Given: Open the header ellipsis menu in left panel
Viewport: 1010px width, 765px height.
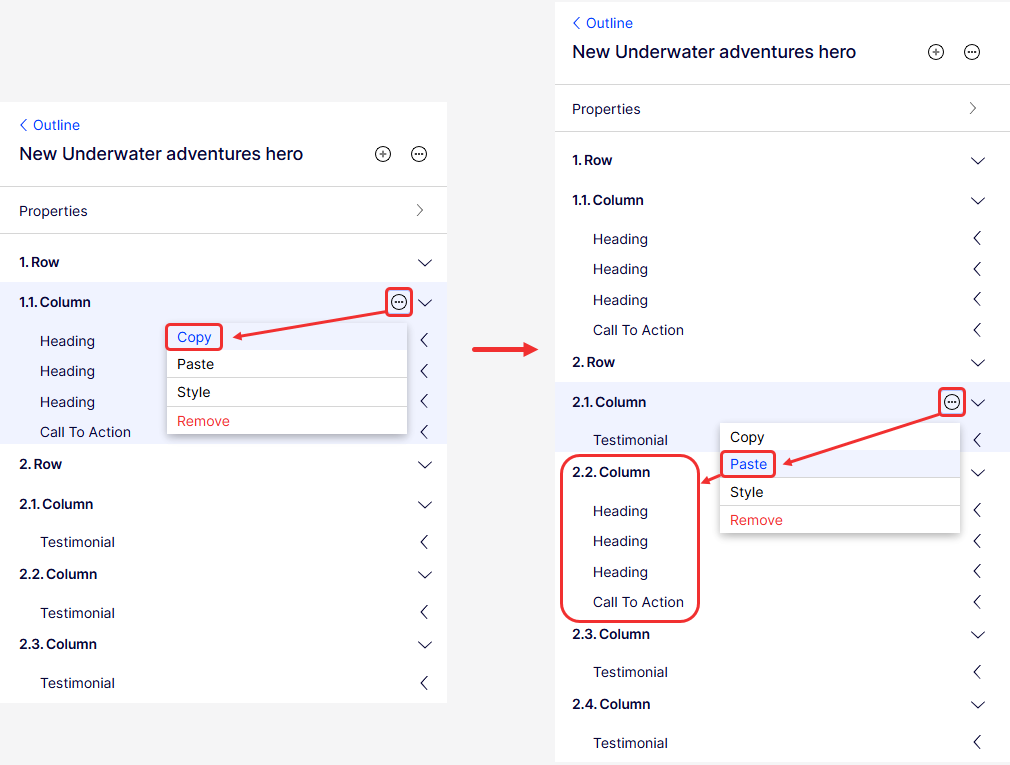Looking at the screenshot, I should pyautogui.click(x=419, y=154).
